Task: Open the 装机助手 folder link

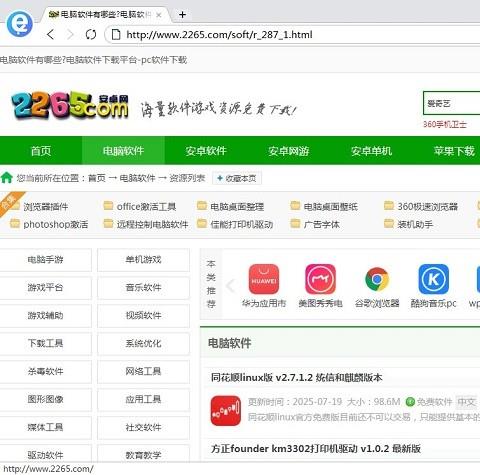Action: point(415,224)
